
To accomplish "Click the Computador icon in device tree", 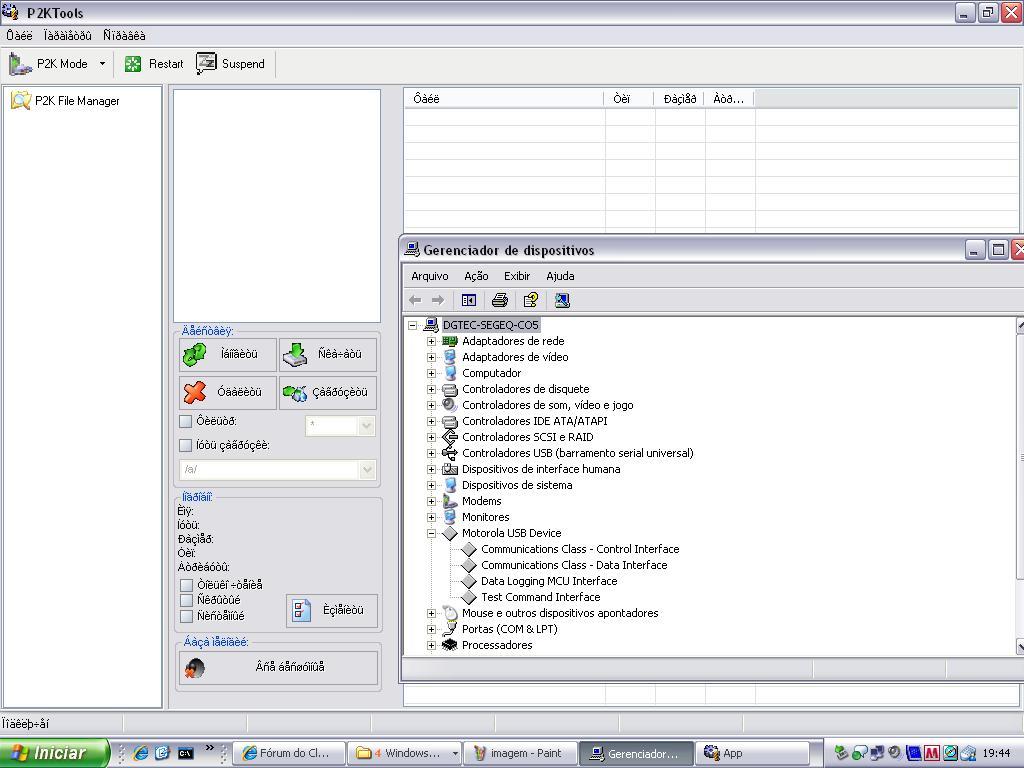I will (x=450, y=374).
